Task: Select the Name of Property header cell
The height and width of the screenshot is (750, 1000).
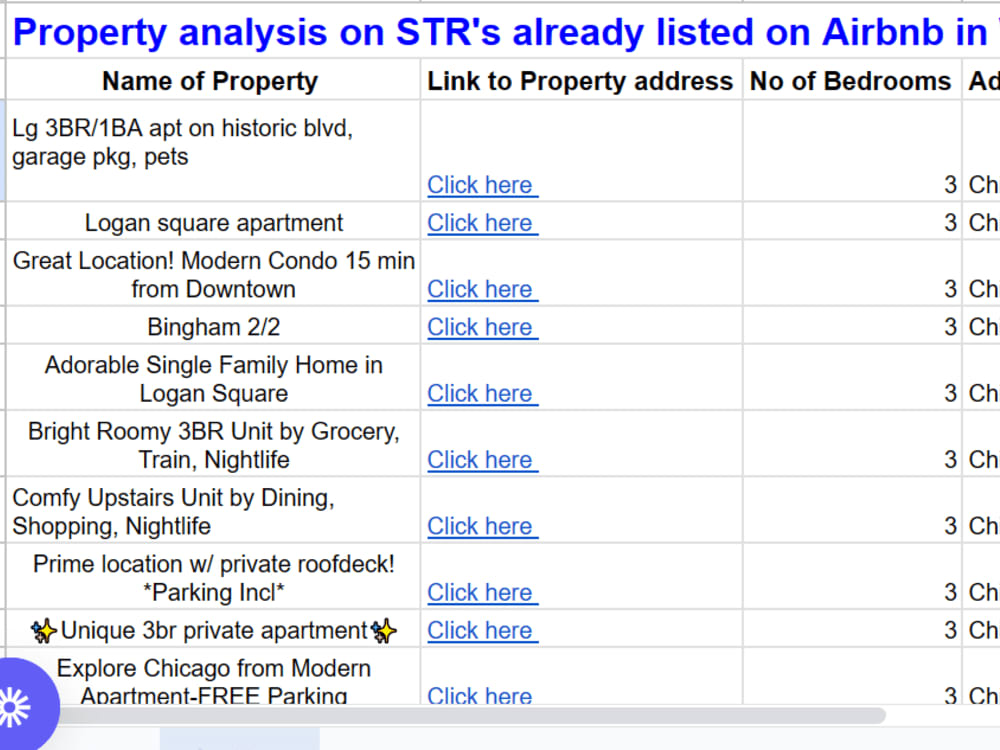Action: [213, 81]
